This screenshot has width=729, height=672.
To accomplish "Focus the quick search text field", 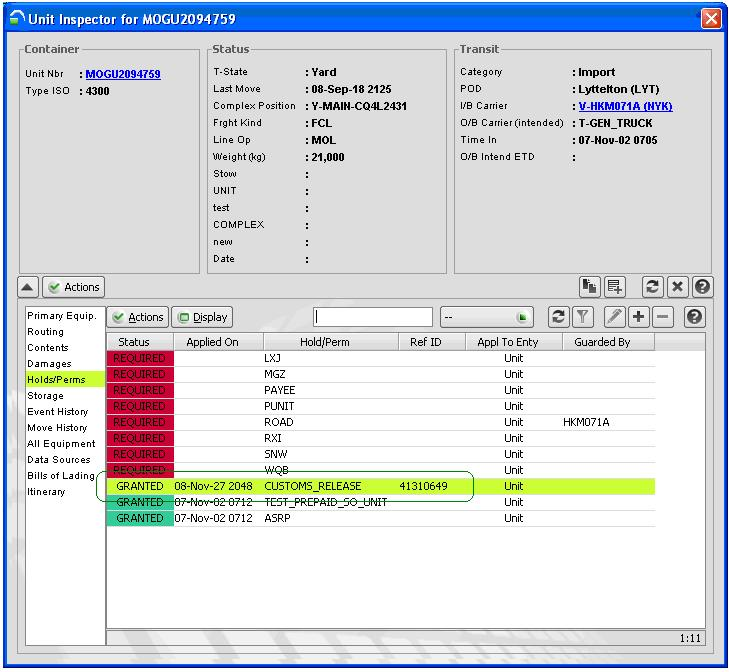I will [373, 317].
